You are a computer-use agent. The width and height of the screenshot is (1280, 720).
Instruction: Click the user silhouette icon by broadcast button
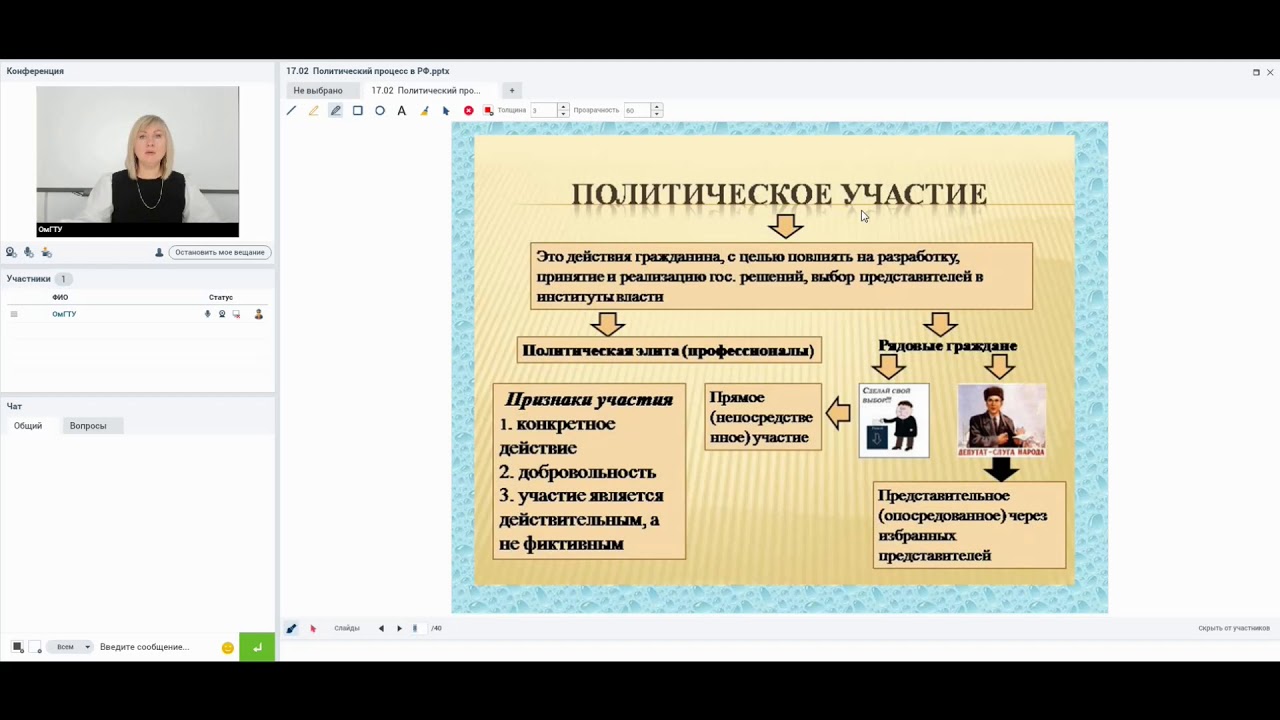click(159, 253)
